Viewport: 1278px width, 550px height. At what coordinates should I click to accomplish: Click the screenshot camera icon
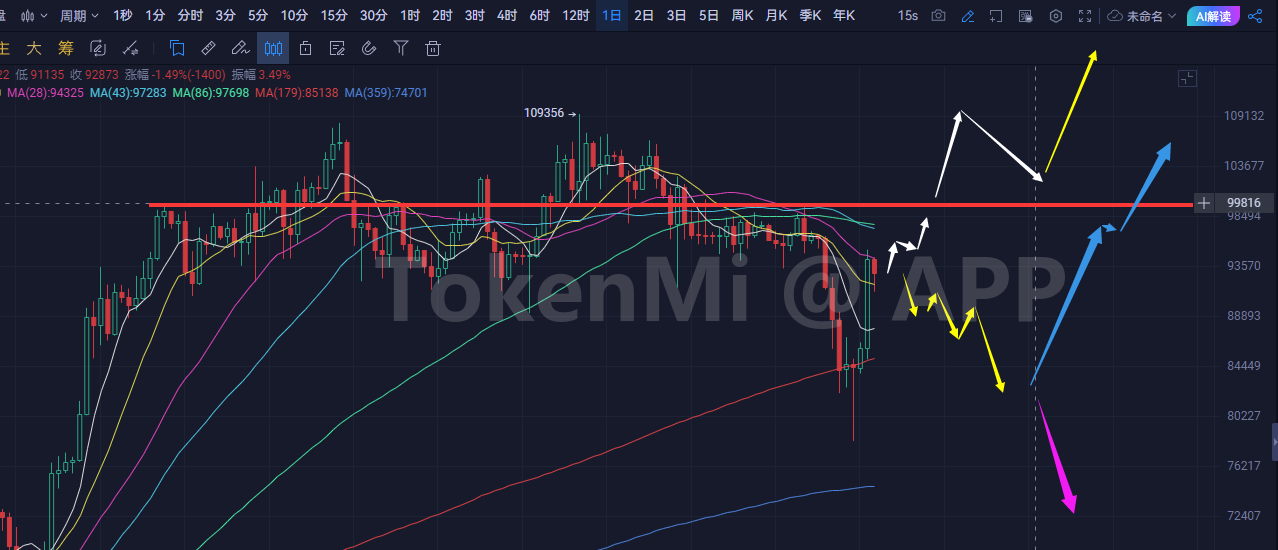pos(937,16)
